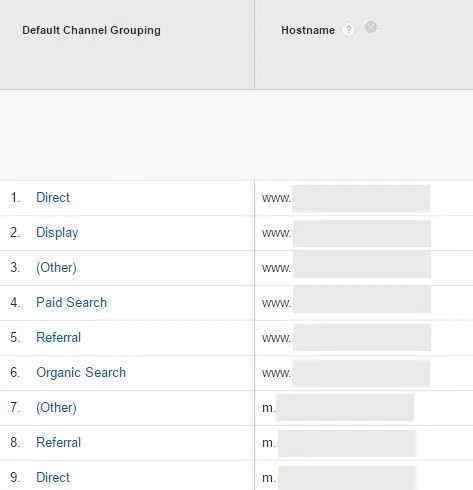Image resolution: width=473 pixels, height=490 pixels.
Task: Open the (Other) channel in row 7
Action: point(56,407)
